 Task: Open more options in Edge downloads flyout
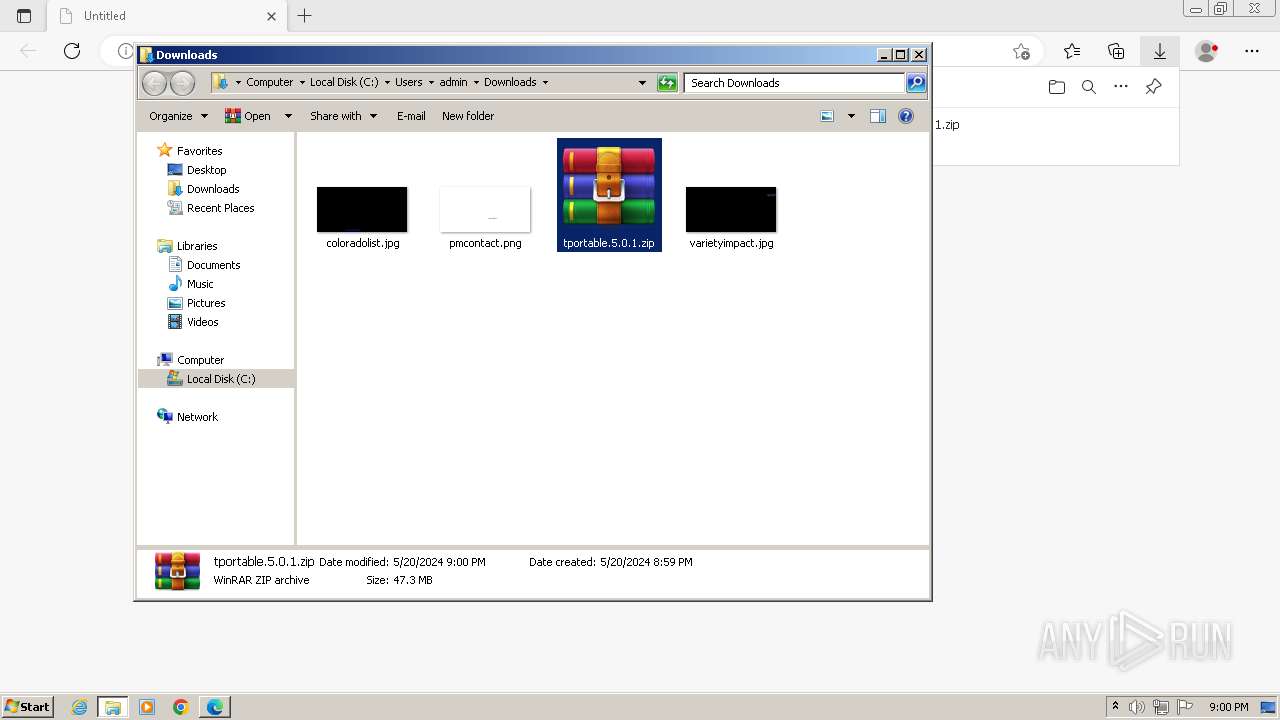[1121, 87]
